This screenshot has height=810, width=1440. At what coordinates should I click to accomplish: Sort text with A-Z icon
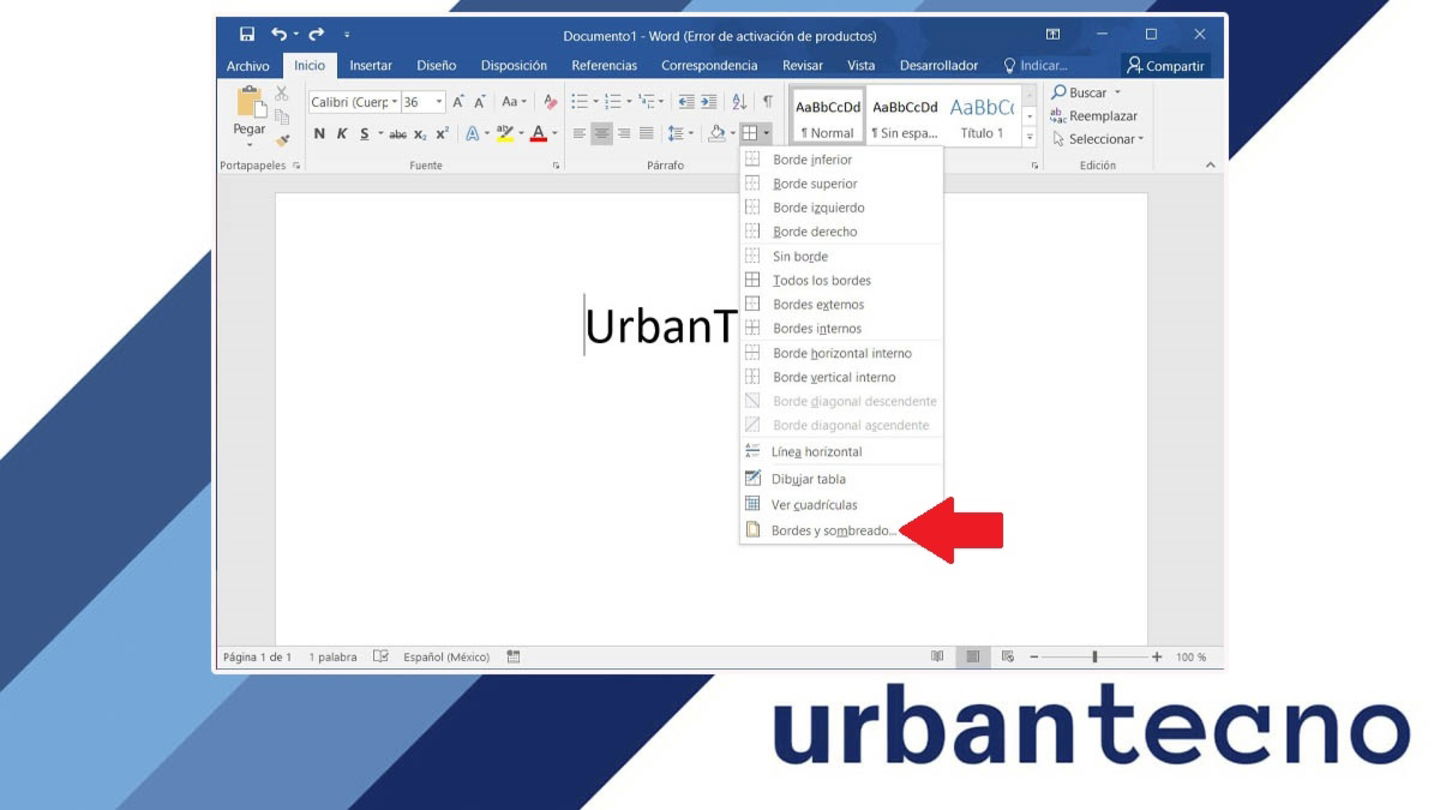(x=739, y=102)
